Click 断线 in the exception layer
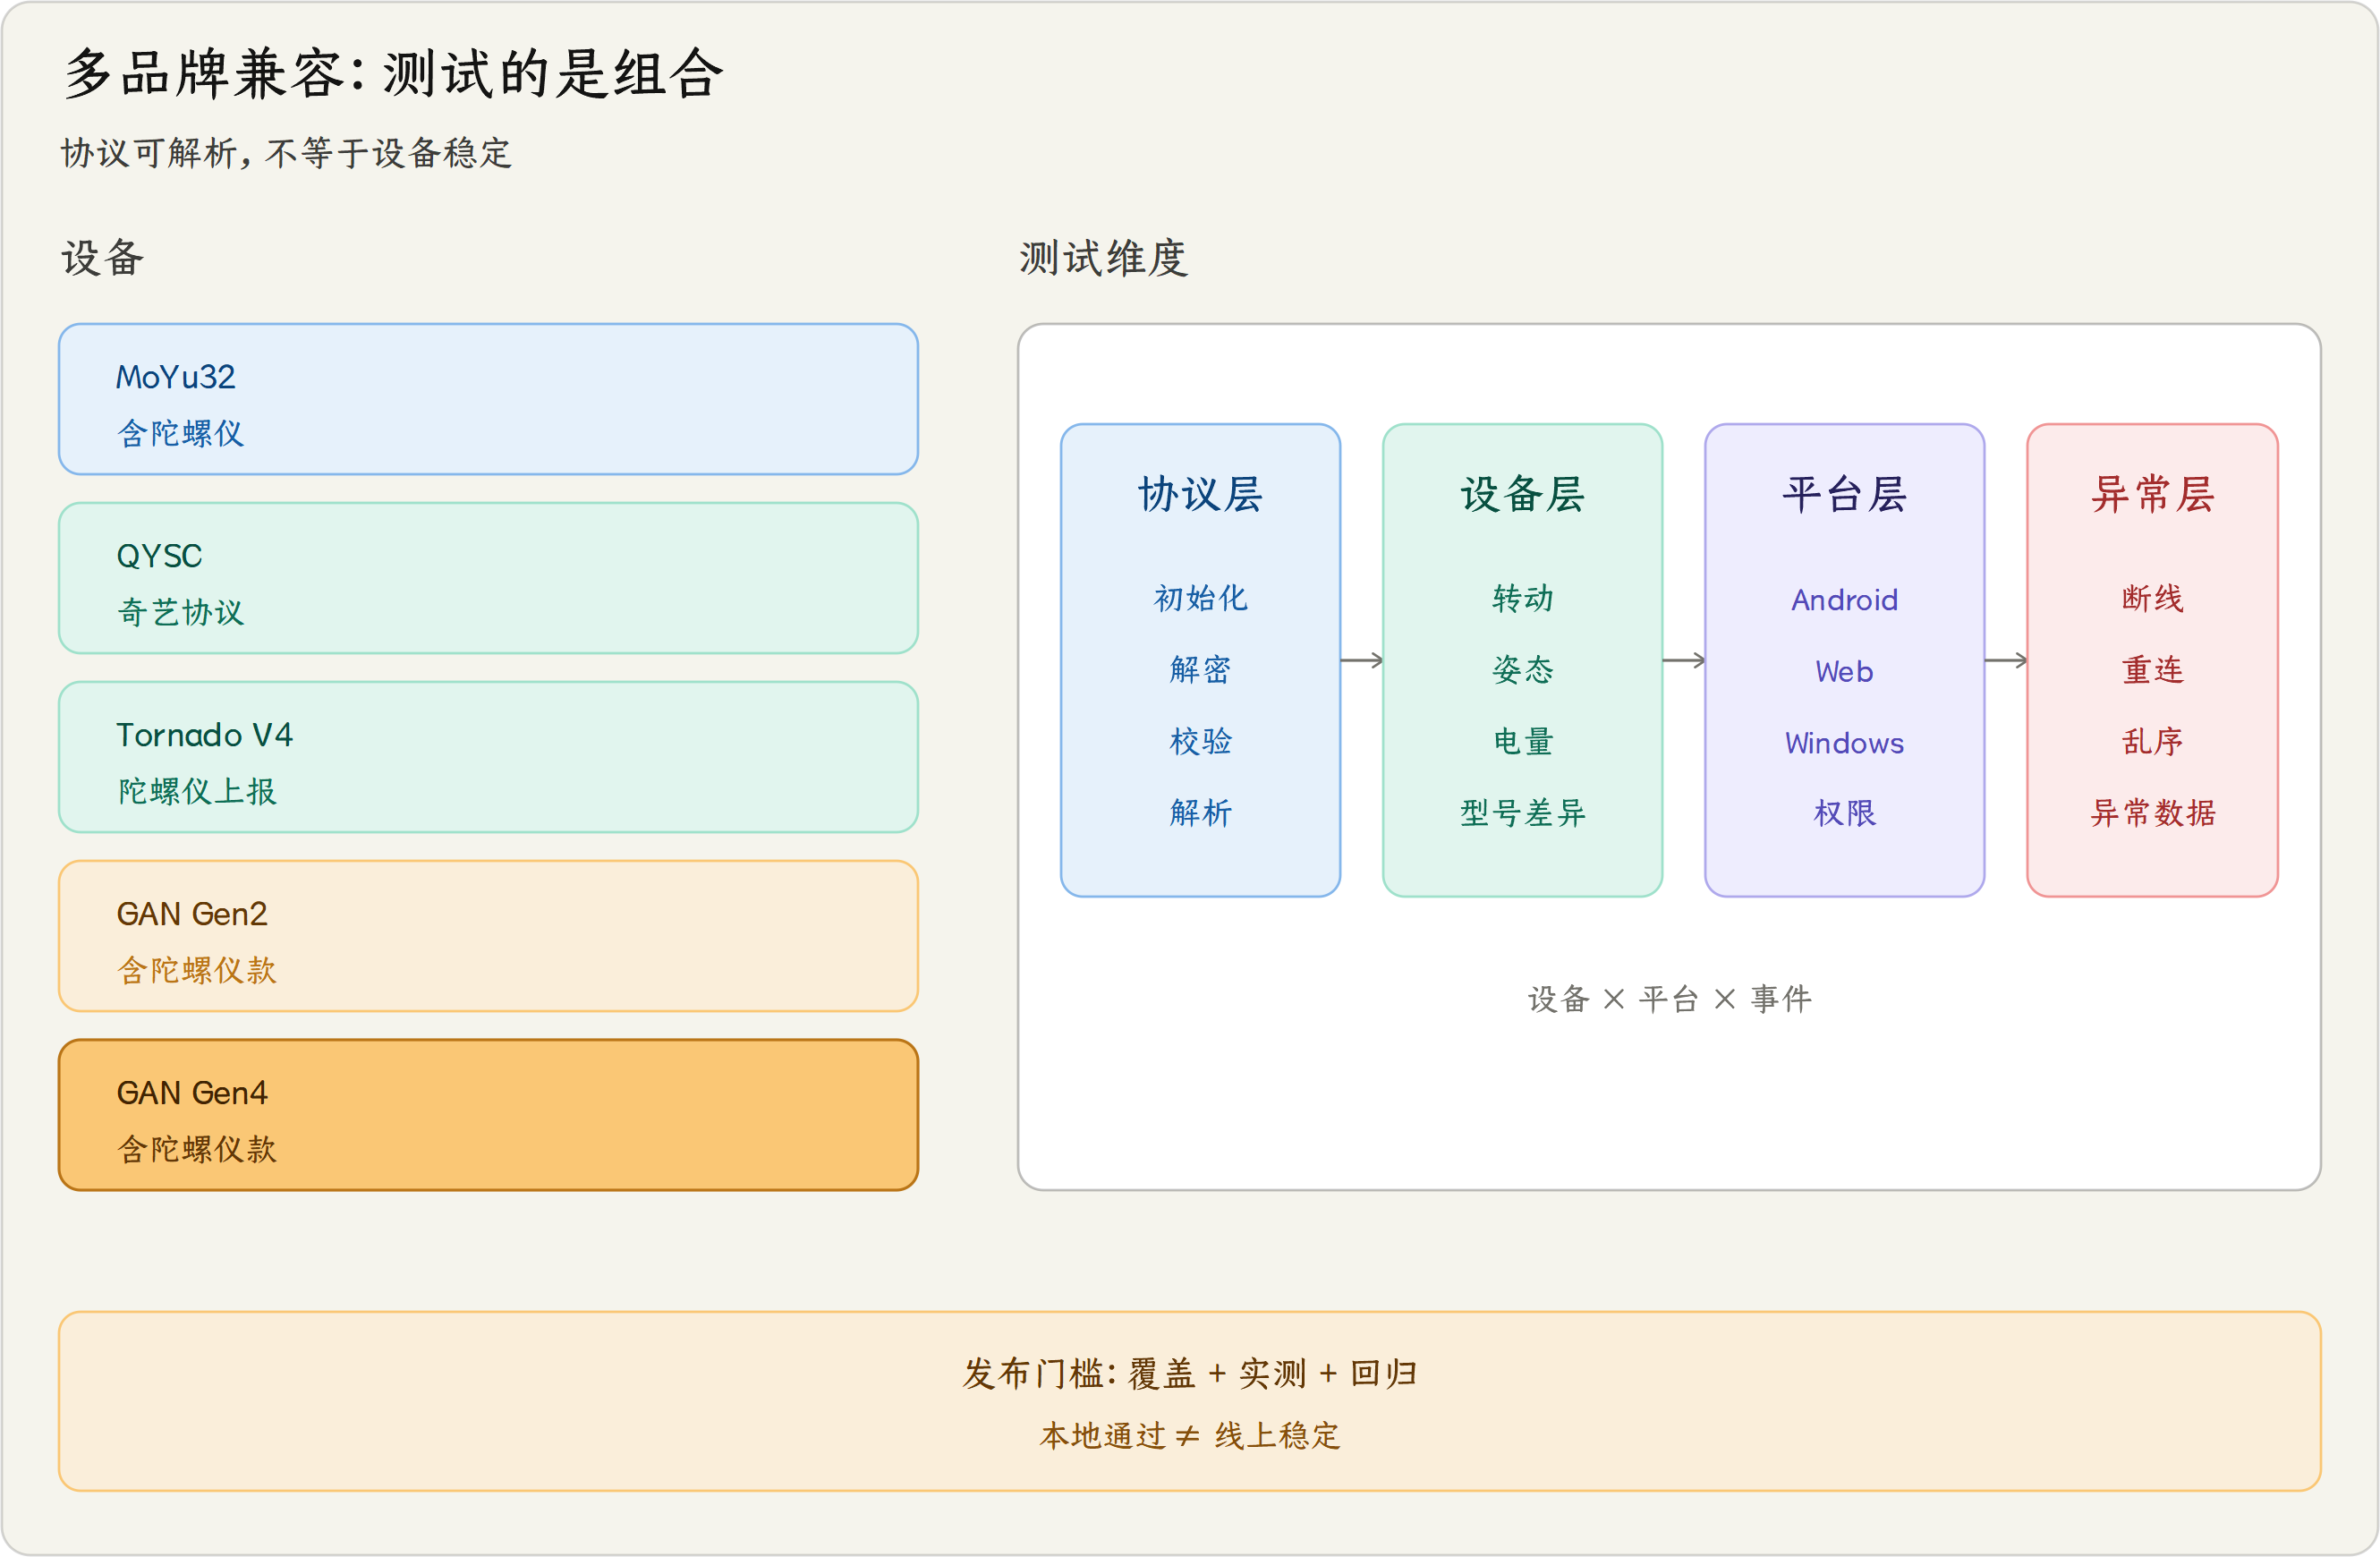Viewport: 2380px width, 1557px height. point(2152,598)
